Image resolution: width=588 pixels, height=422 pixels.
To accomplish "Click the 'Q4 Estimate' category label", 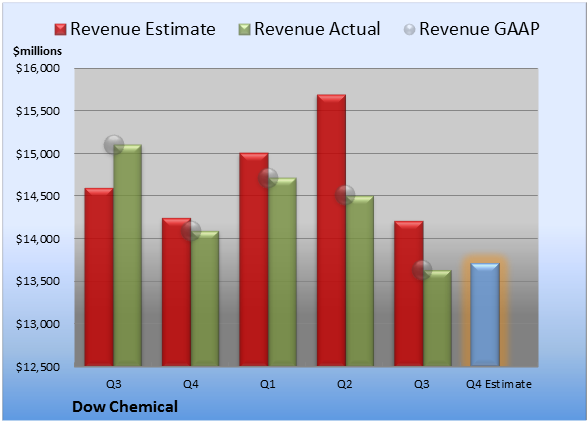I will [499, 384].
